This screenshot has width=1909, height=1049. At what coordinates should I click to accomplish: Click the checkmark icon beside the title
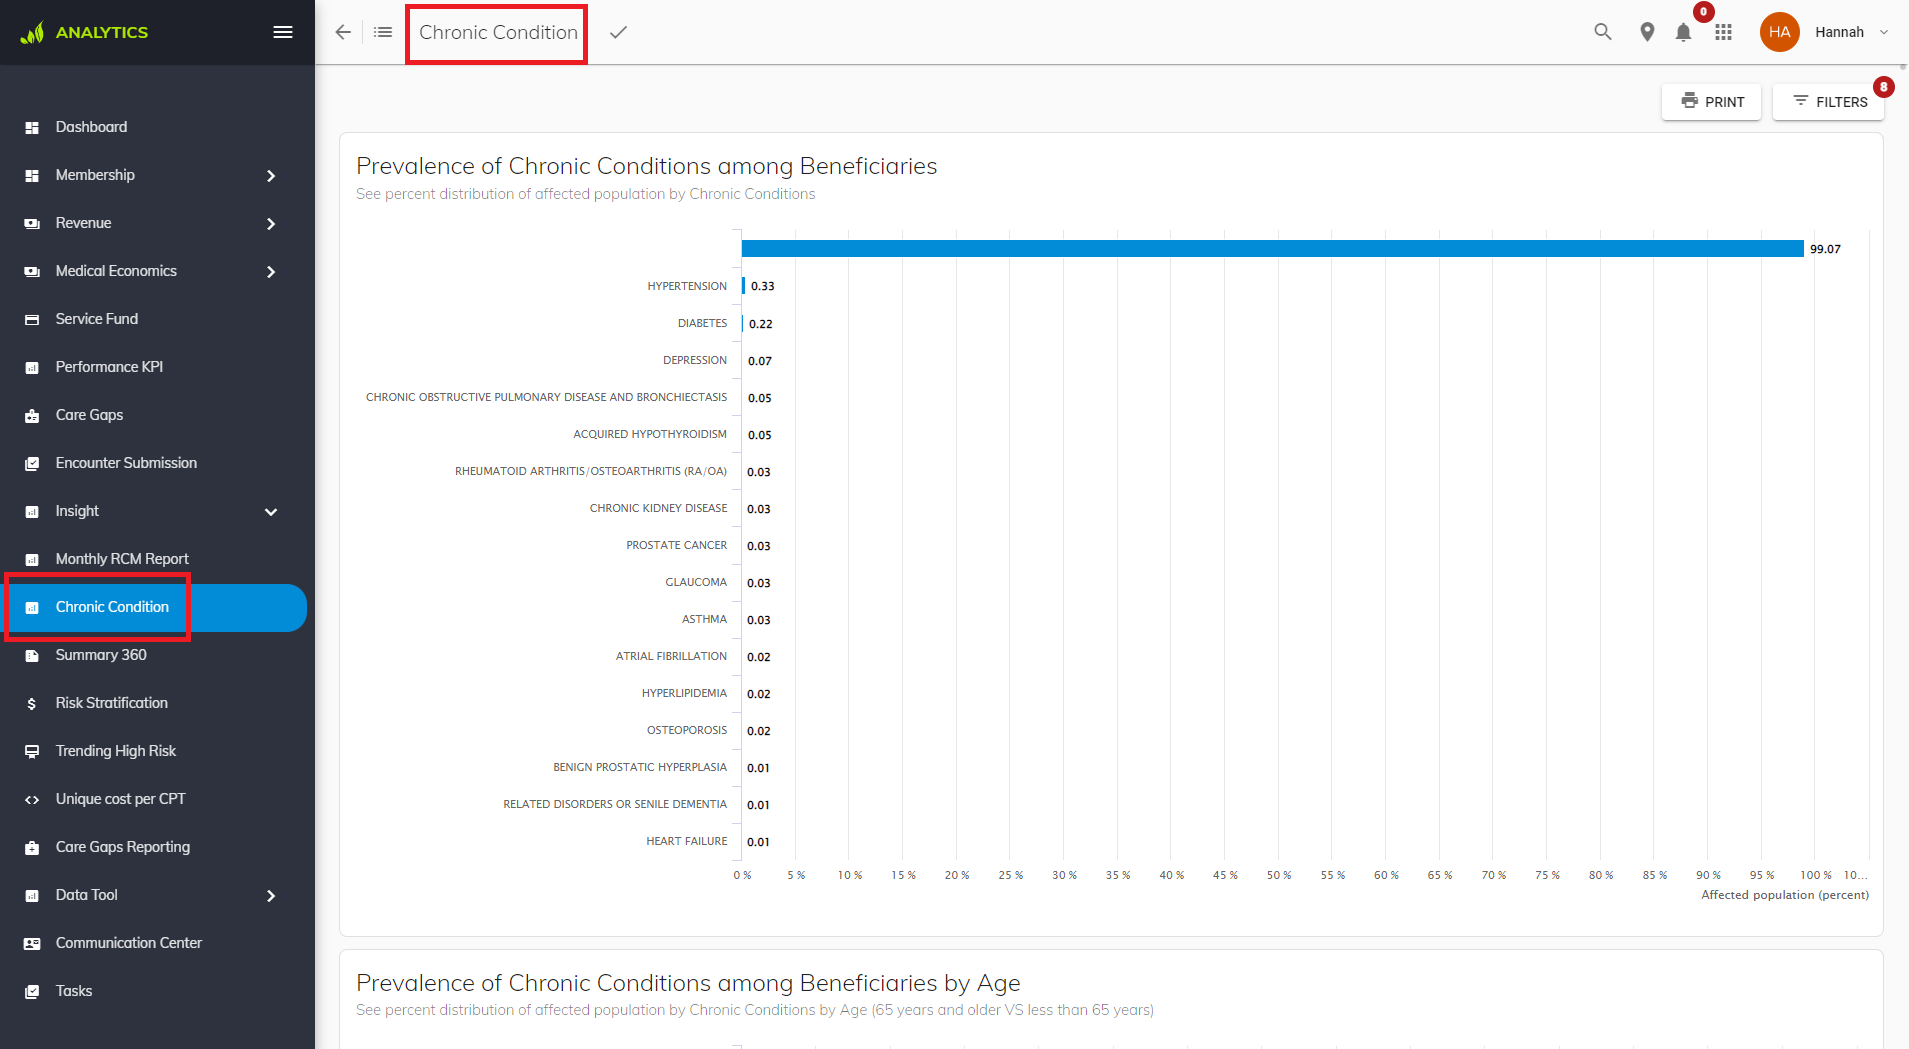click(x=618, y=32)
